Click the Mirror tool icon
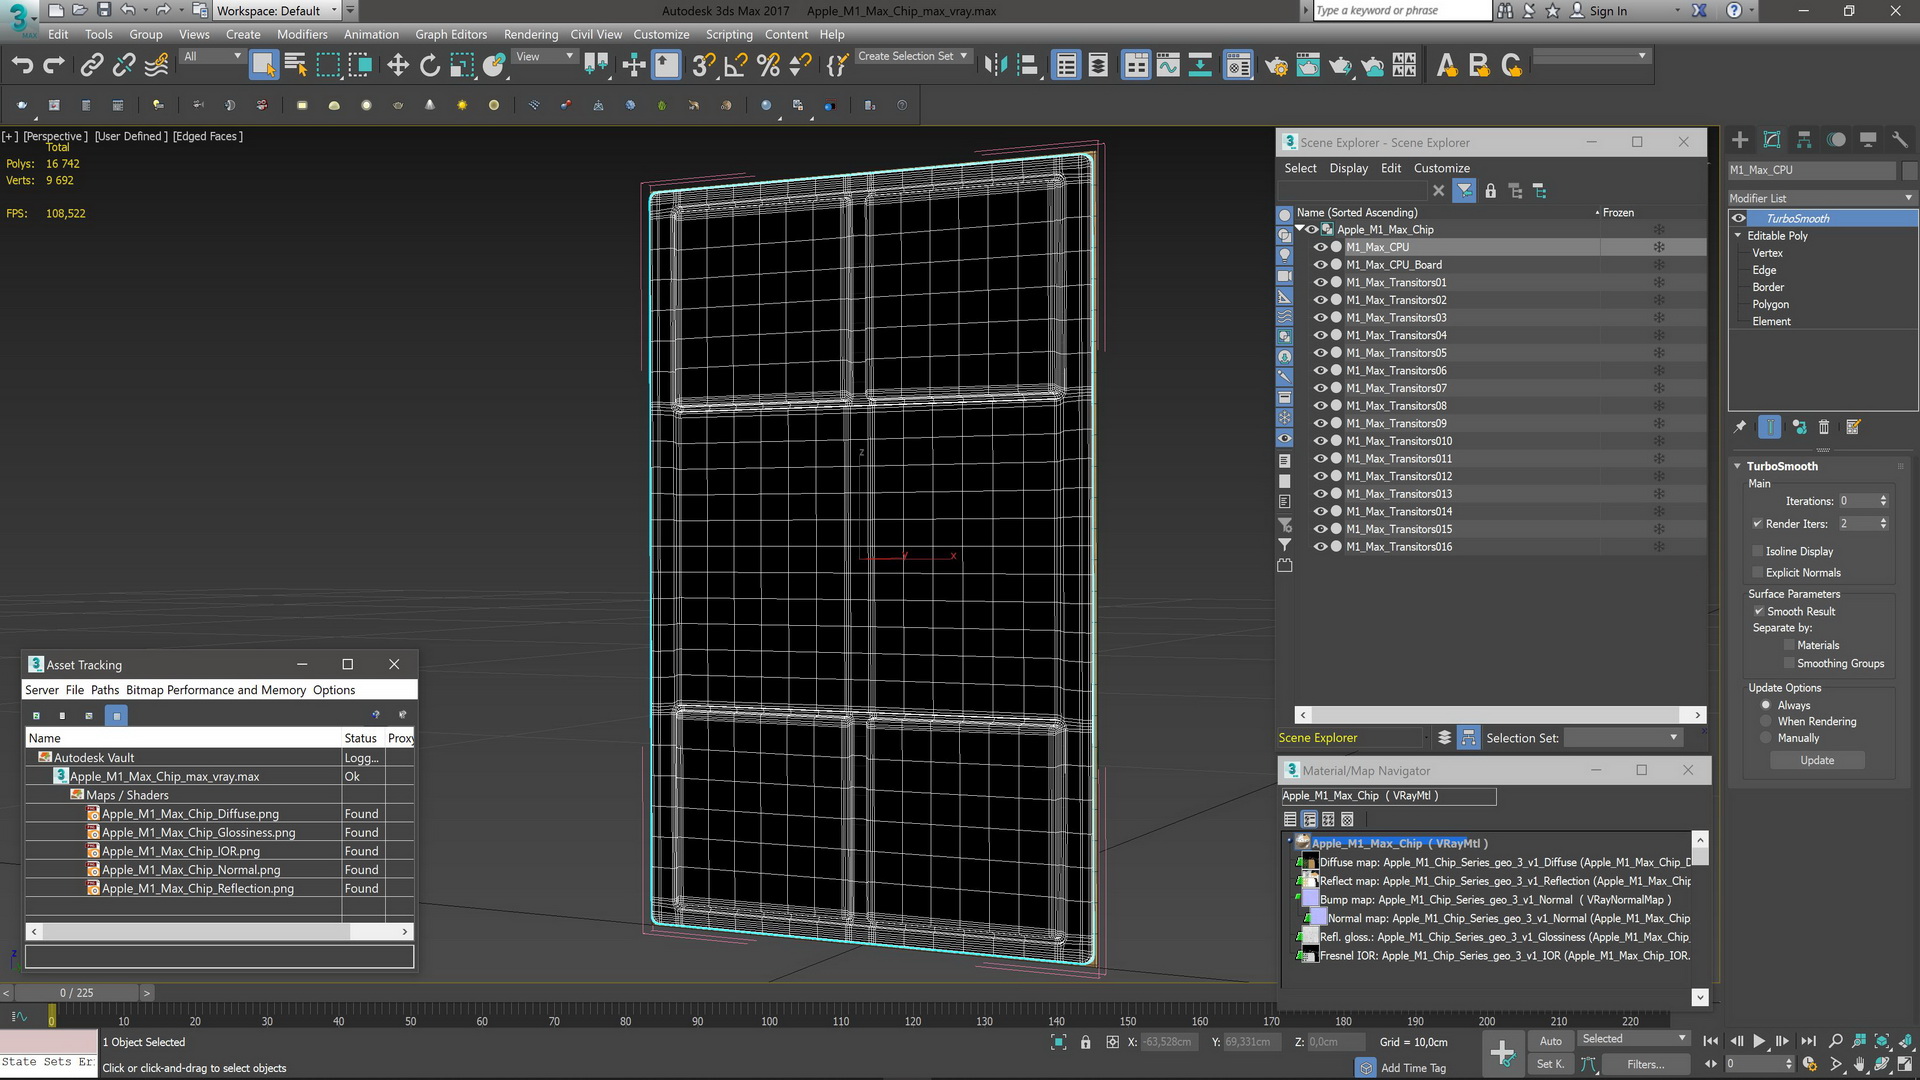This screenshot has height=1080, width=1920. (x=994, y=66)
